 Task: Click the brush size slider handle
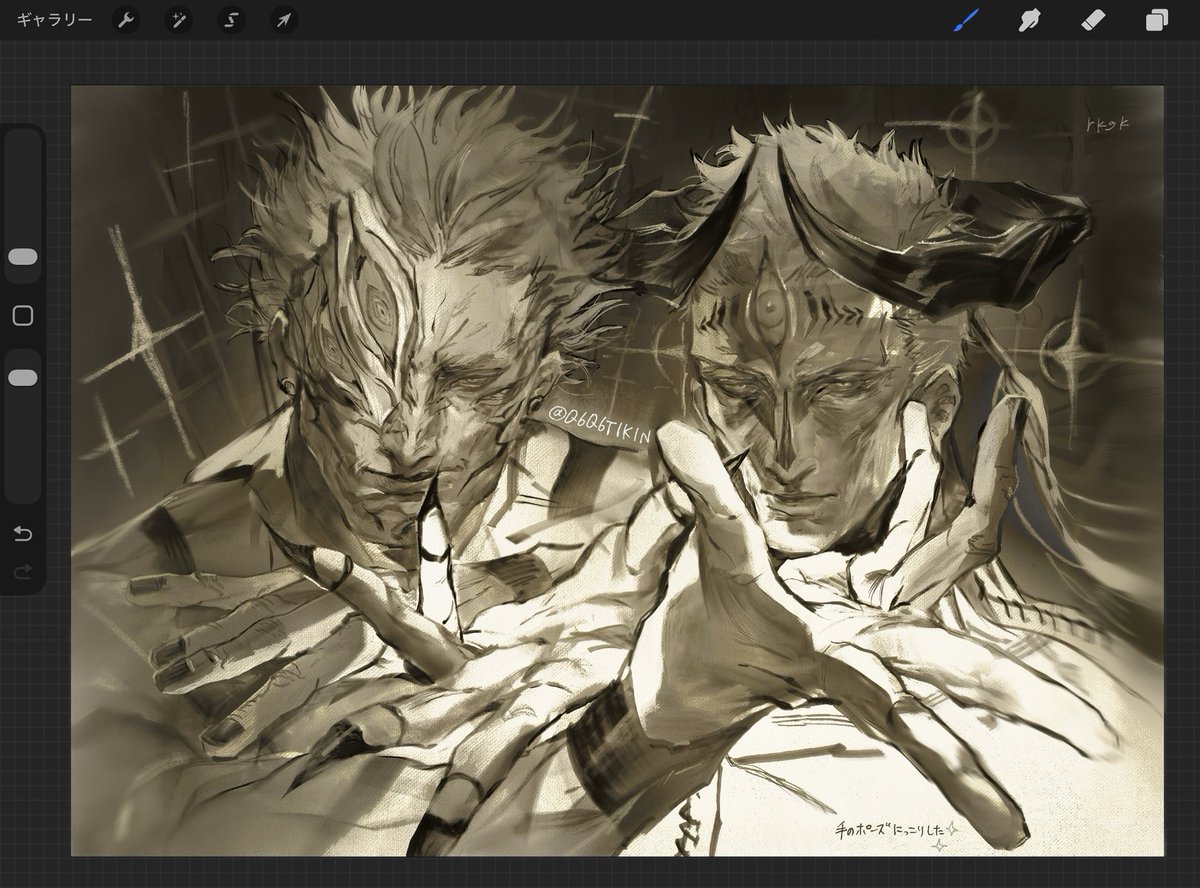22,257
